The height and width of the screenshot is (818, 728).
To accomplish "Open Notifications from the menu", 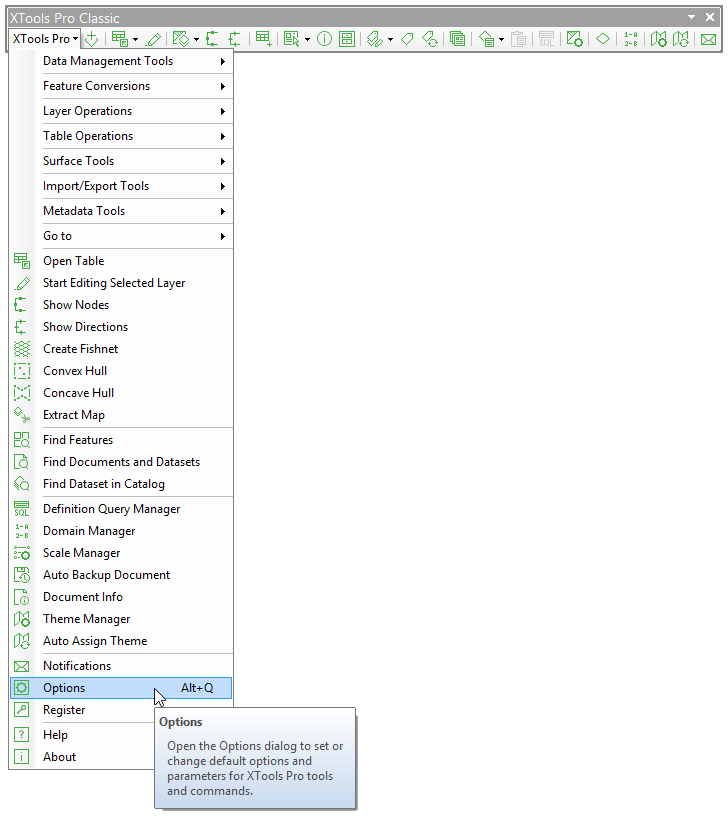I will (x=121, y=666).
